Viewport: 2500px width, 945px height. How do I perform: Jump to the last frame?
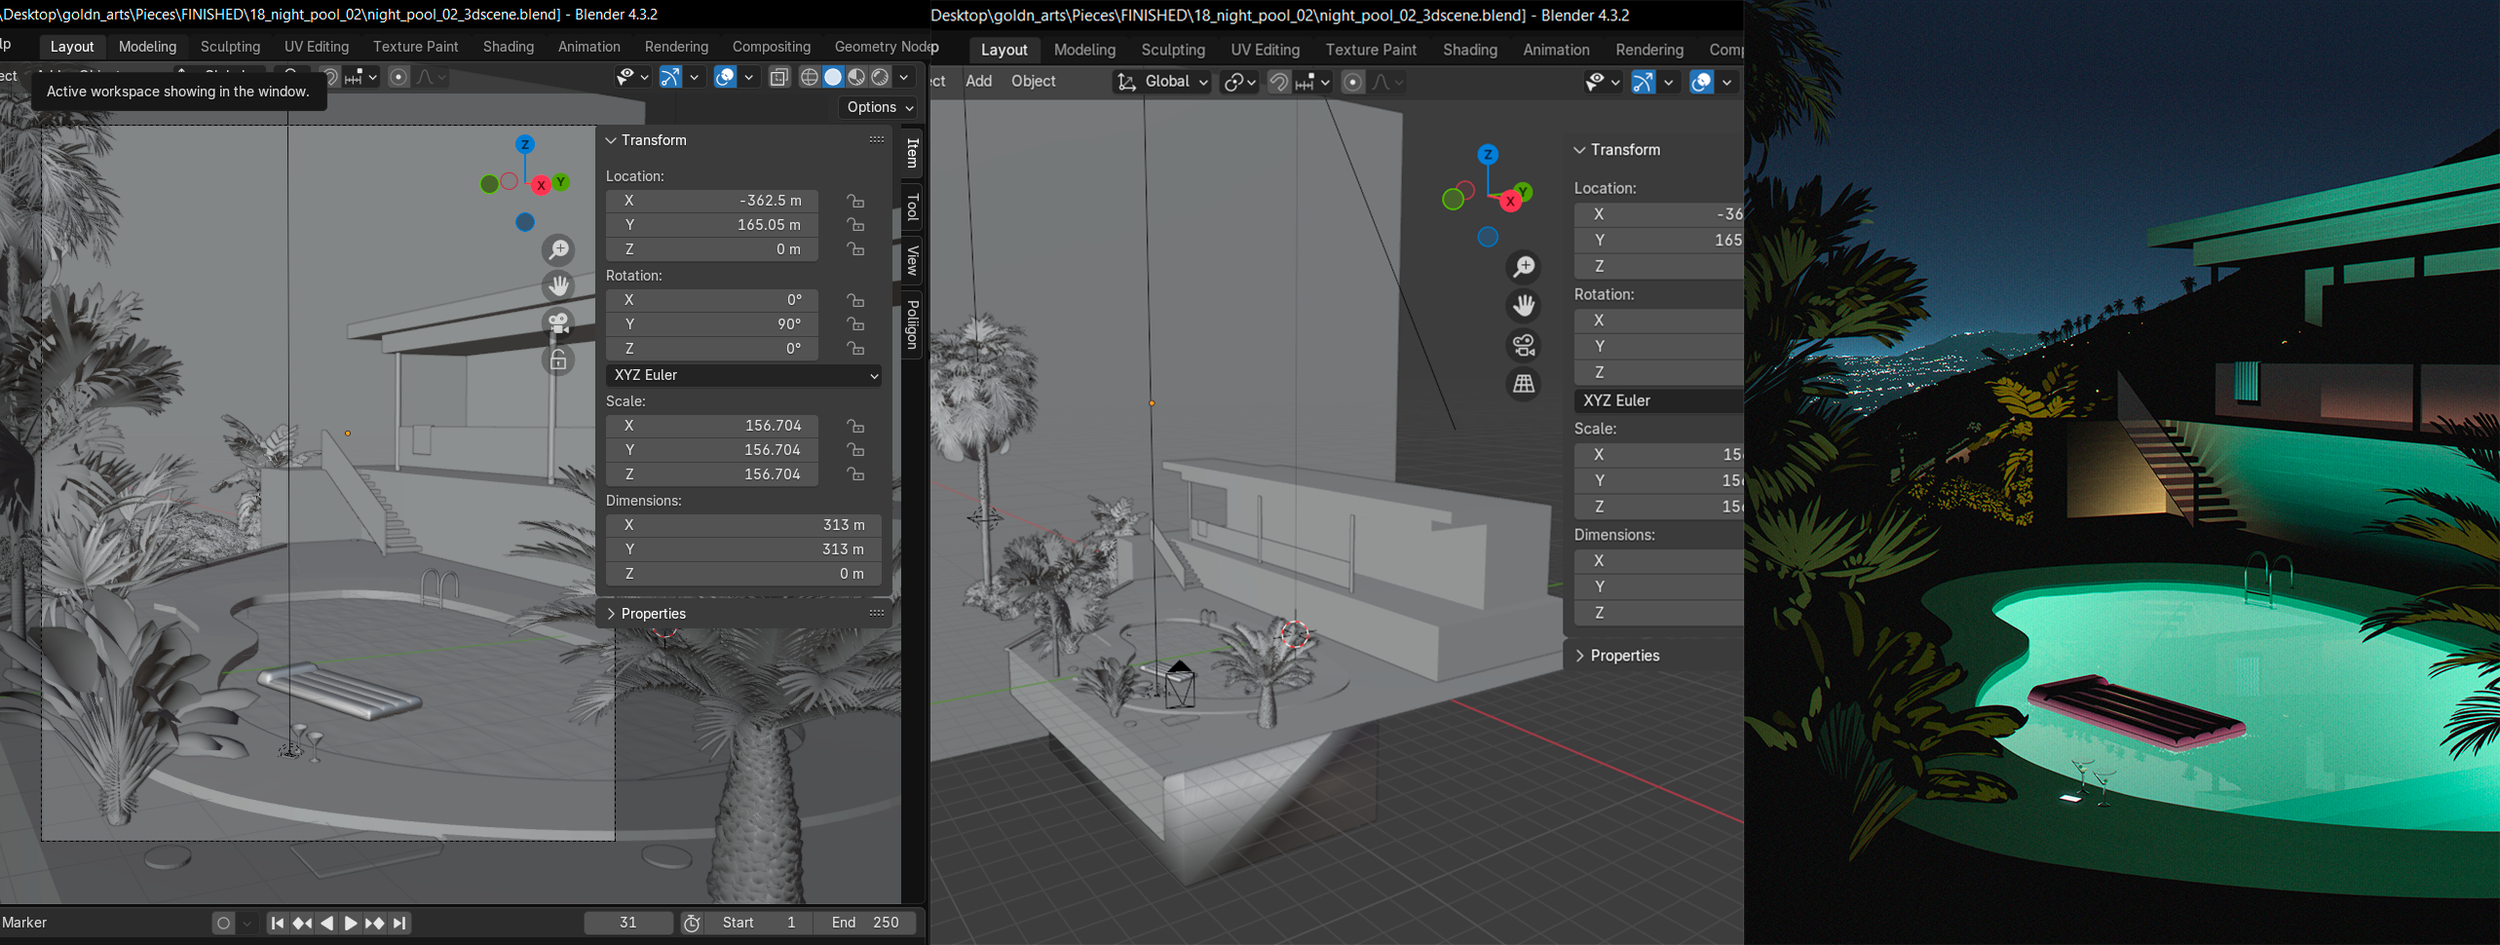click(x=399, y=923)
